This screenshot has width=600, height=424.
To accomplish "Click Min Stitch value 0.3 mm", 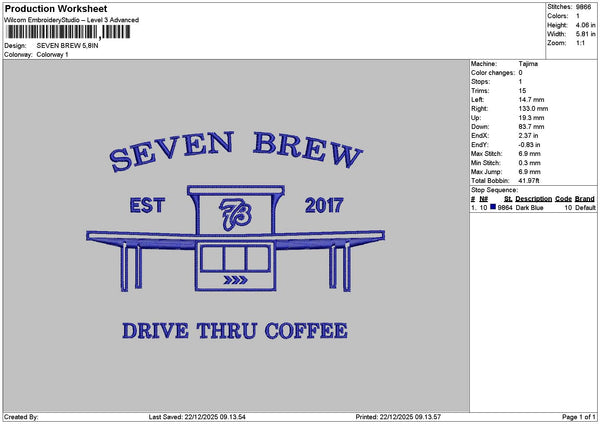I will [530, 163].
